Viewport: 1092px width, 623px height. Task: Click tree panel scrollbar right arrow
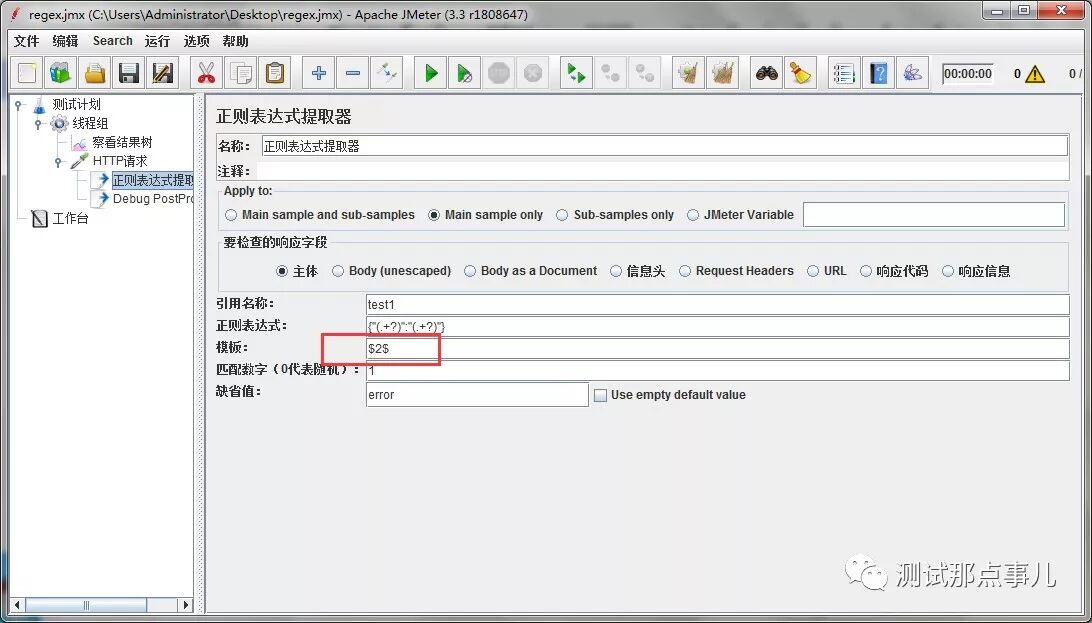(x=185, y=606)
